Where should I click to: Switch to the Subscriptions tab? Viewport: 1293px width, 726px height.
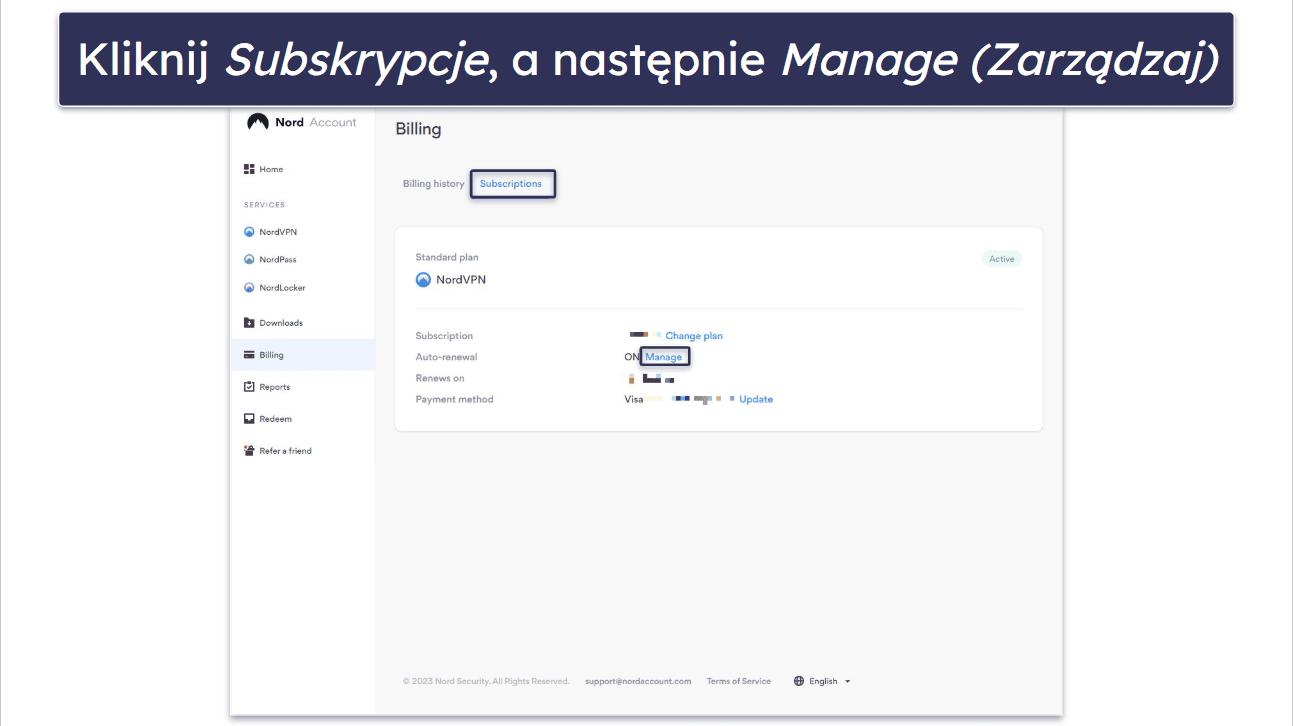coord(511,184)
